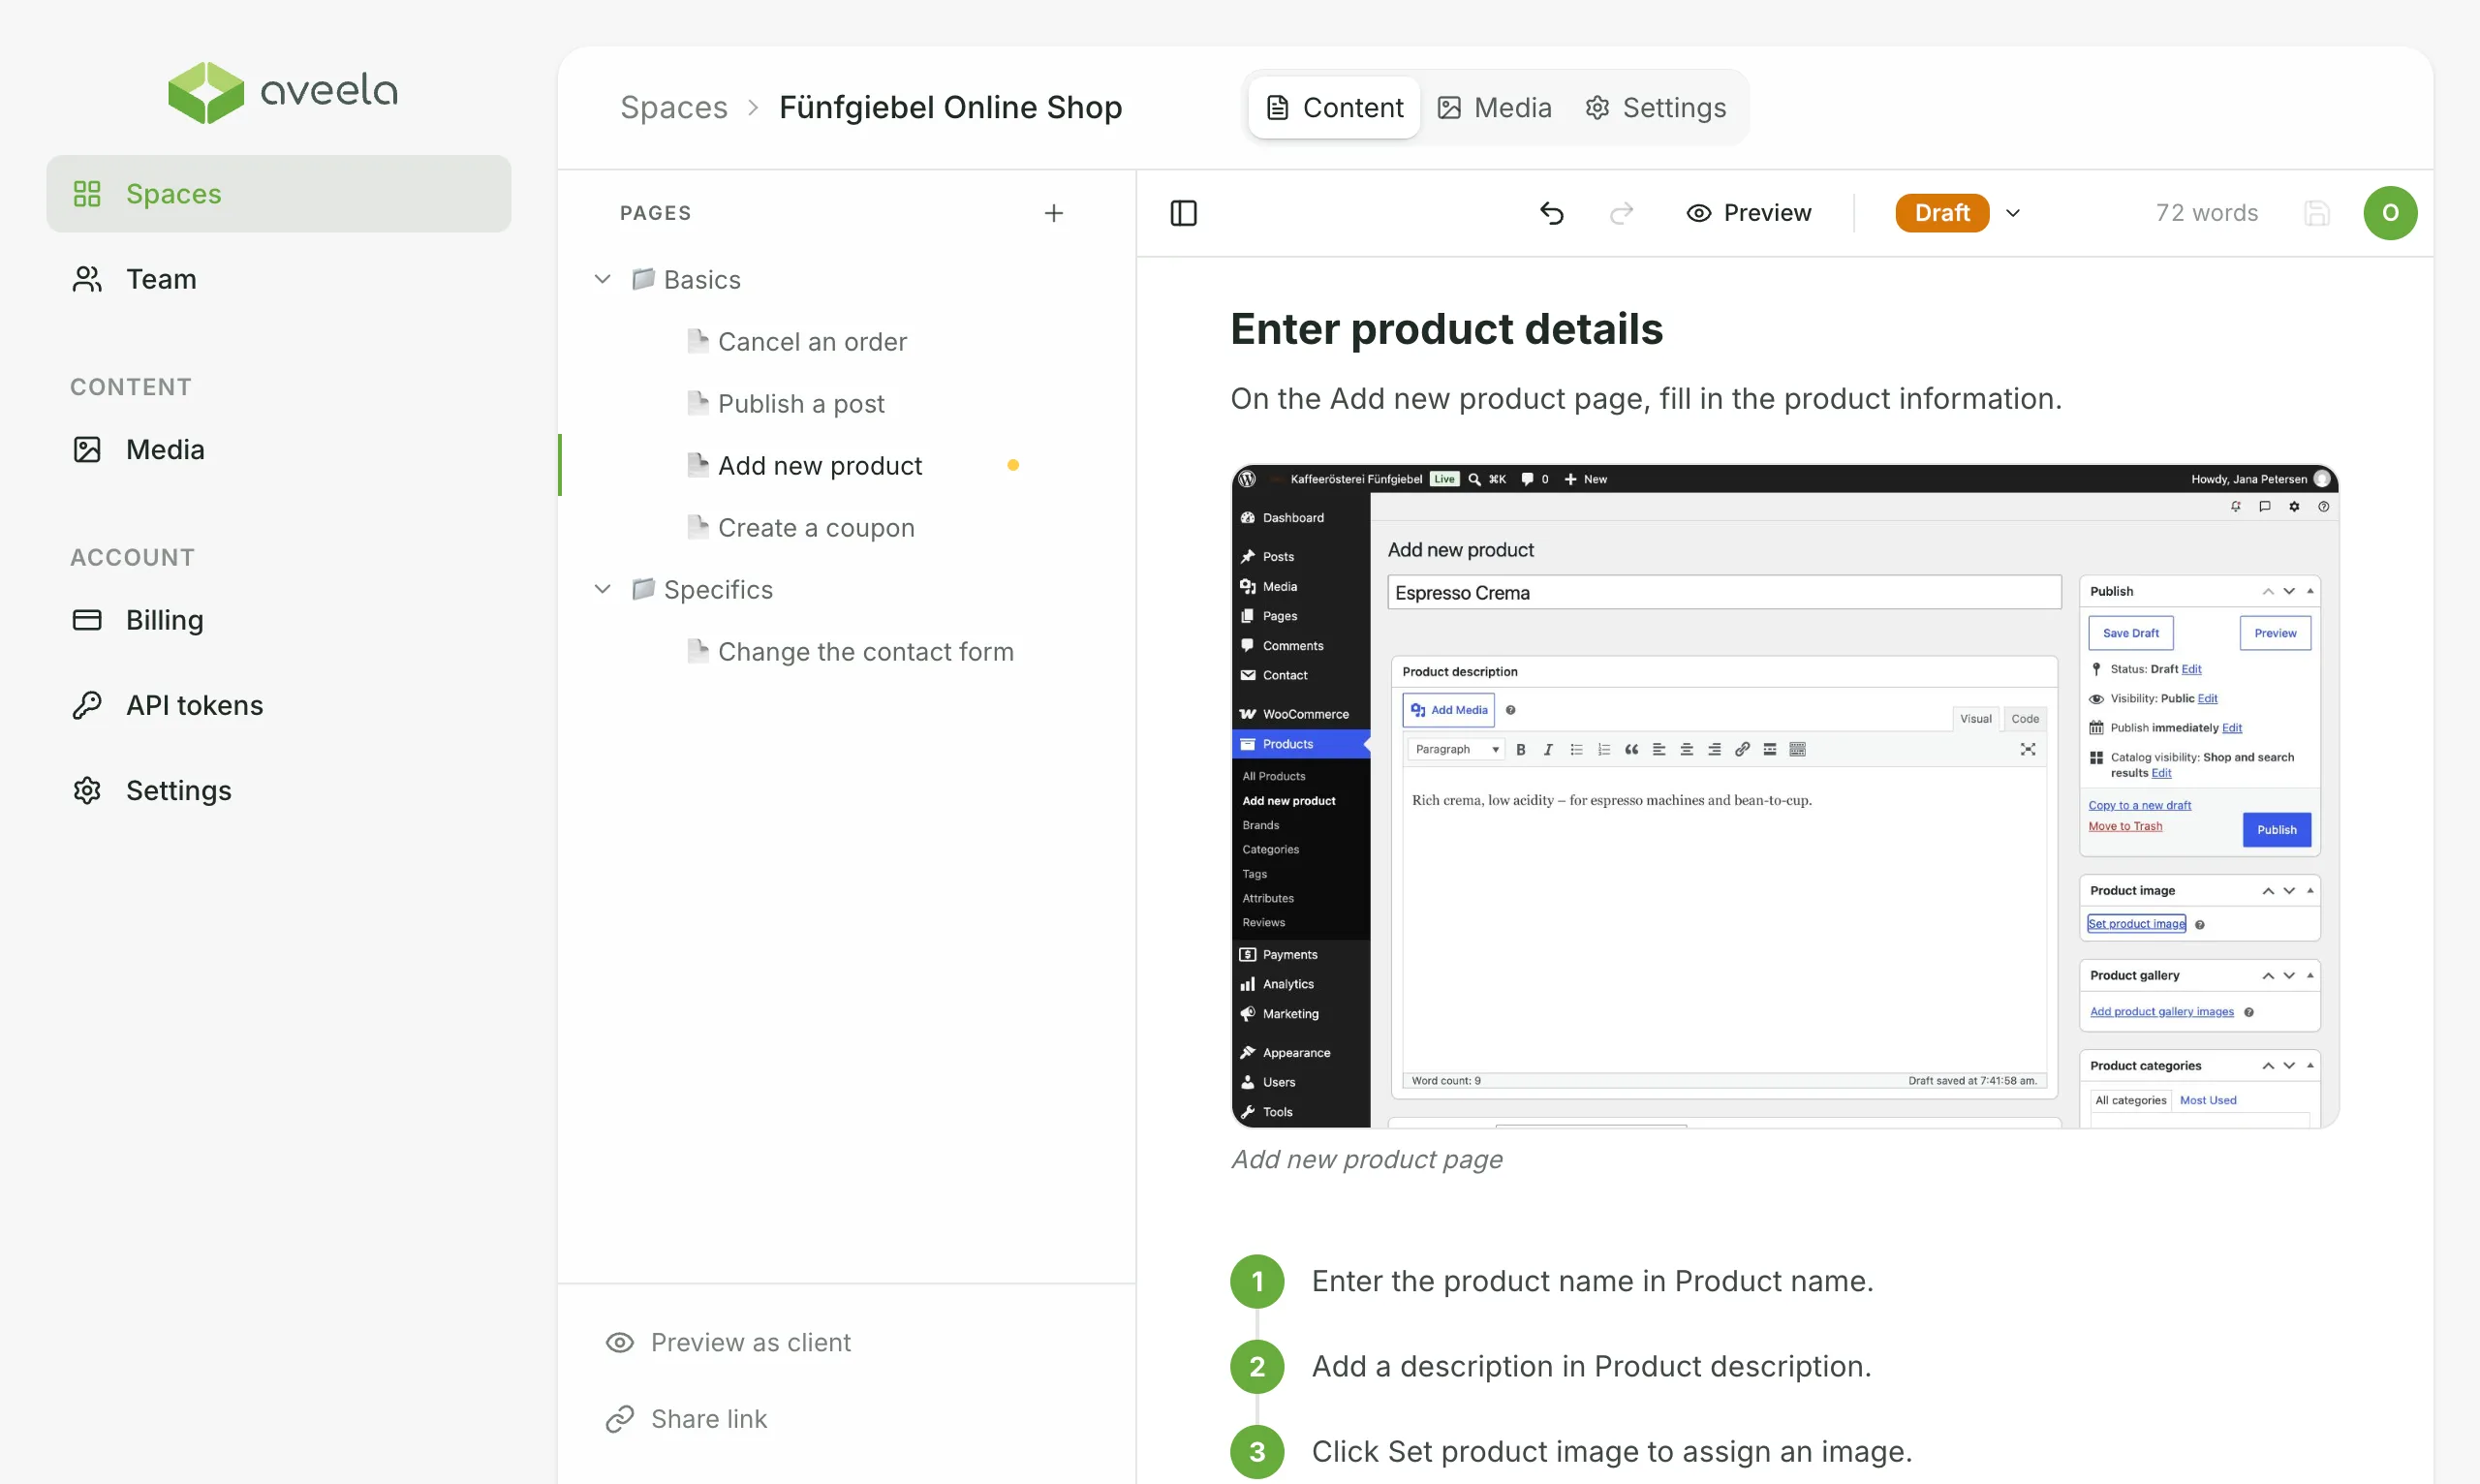This screenshot has width=2480, height=1484.
Task: Click the Add new product page caption
Action: (x=1367, y=1159)
